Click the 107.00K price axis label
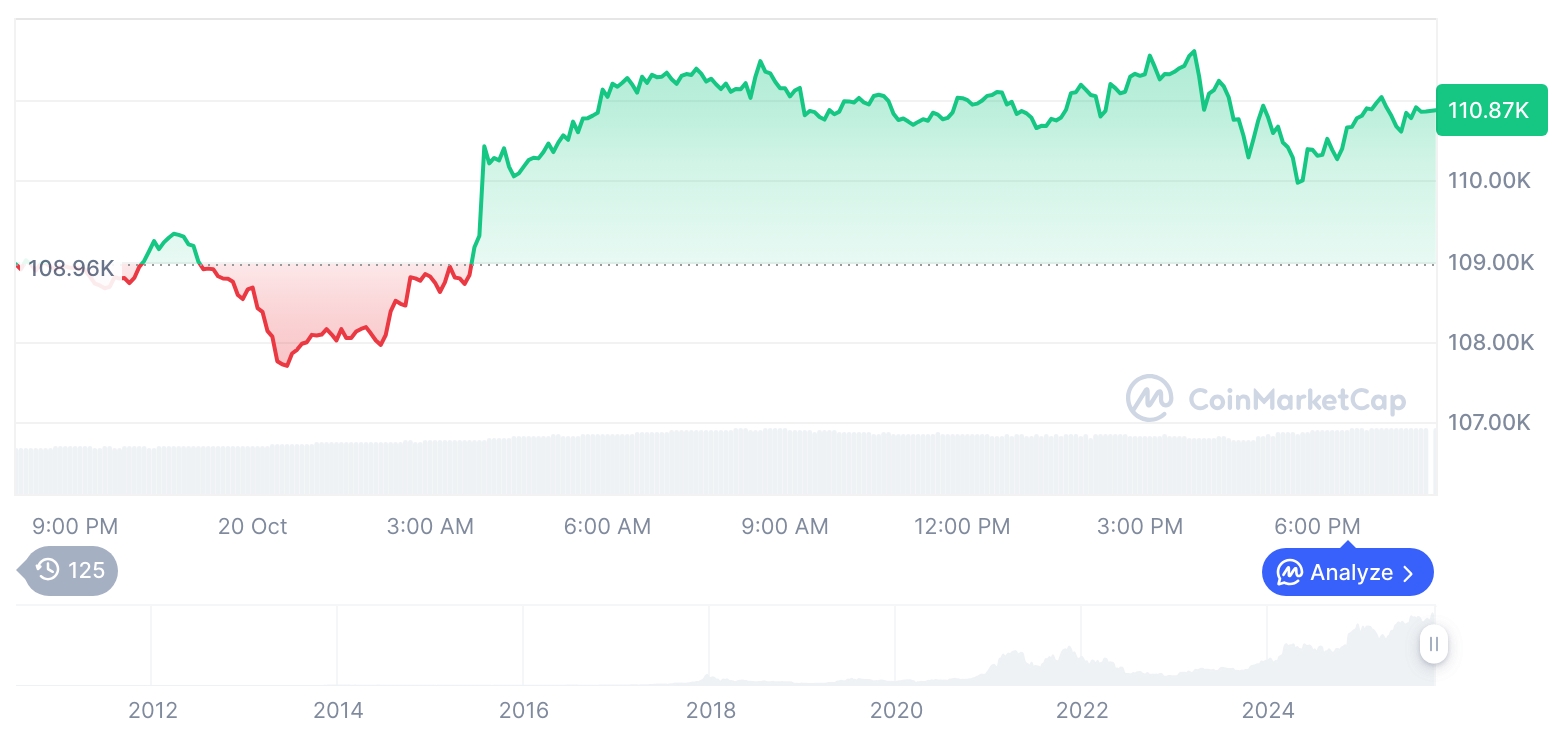This screenshot has width=1566, height=732. [1490, 423]
